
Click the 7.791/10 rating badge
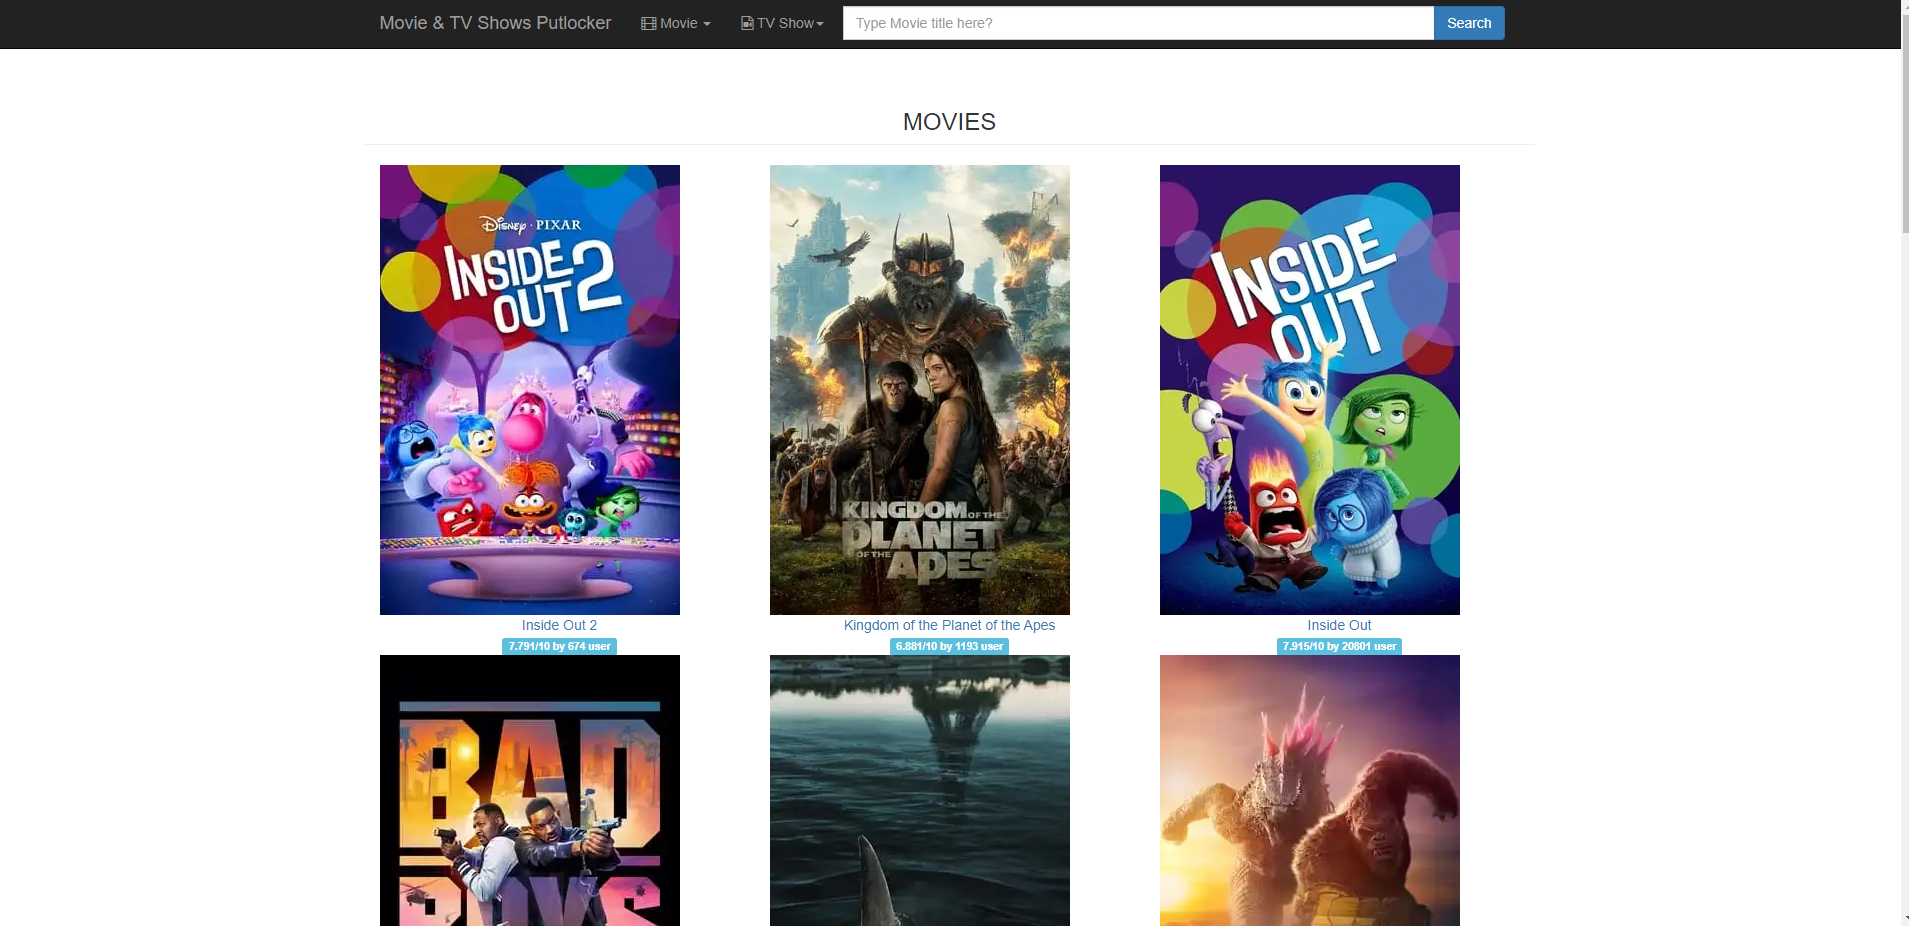559,646
